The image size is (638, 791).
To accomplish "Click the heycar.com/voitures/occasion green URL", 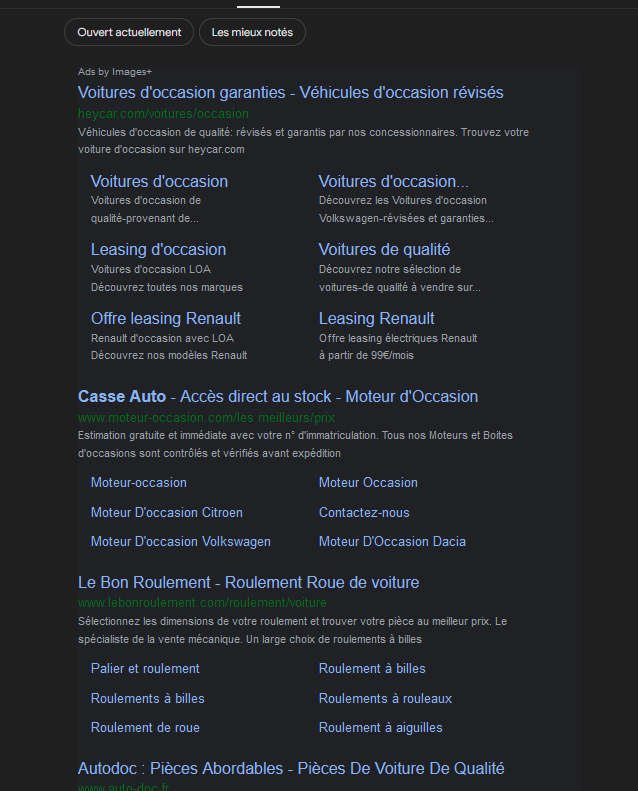I will click(x=163, y=114).
